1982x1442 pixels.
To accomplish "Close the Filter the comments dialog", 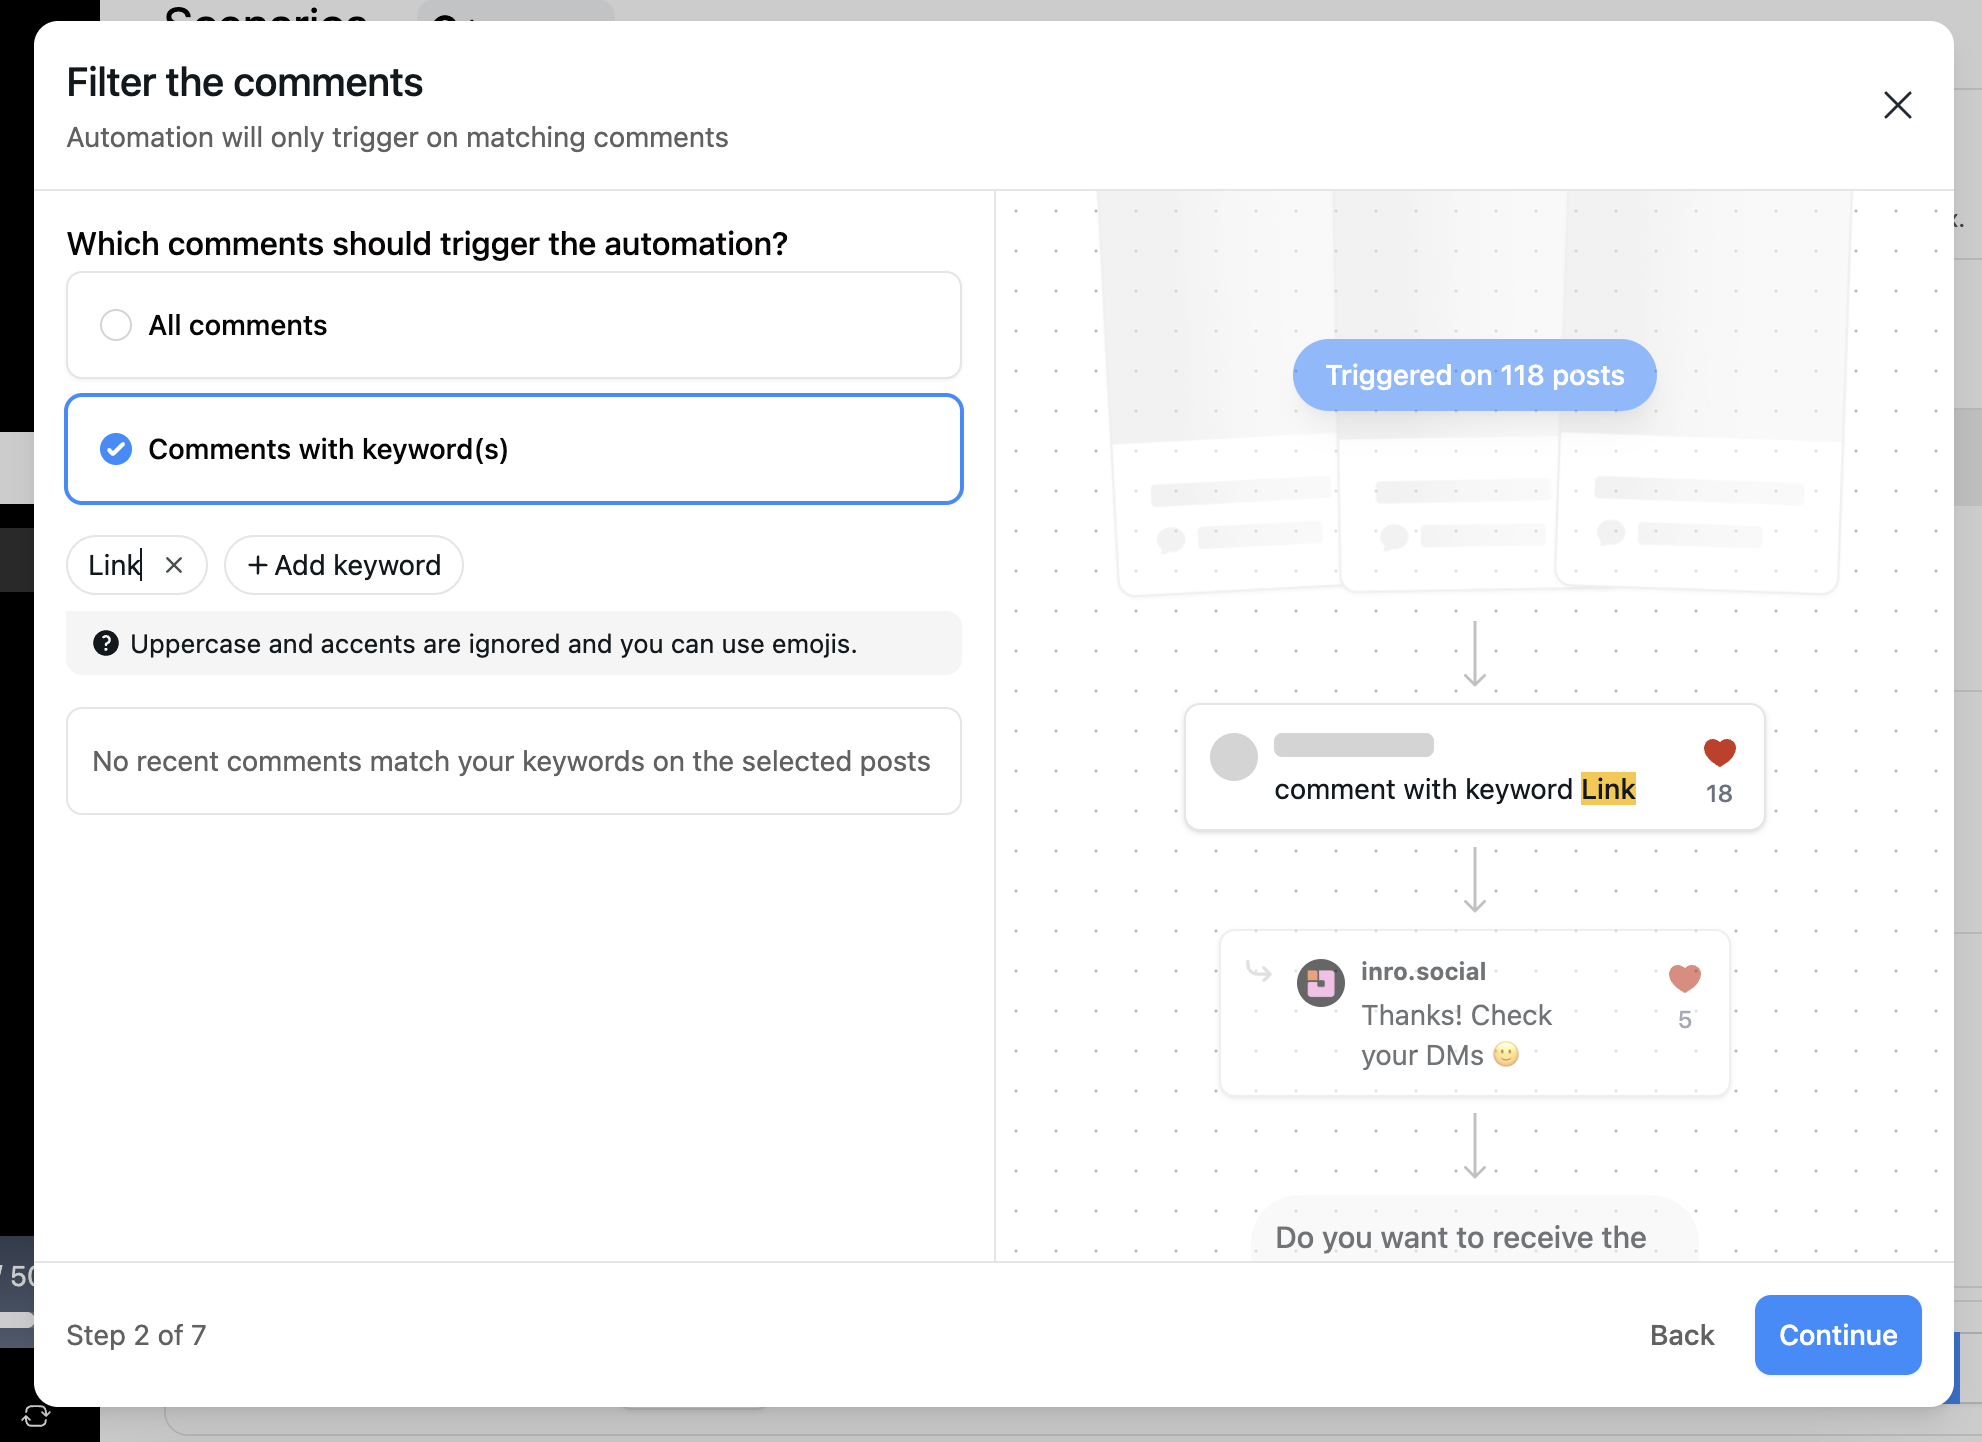I will pos(1897,104).
